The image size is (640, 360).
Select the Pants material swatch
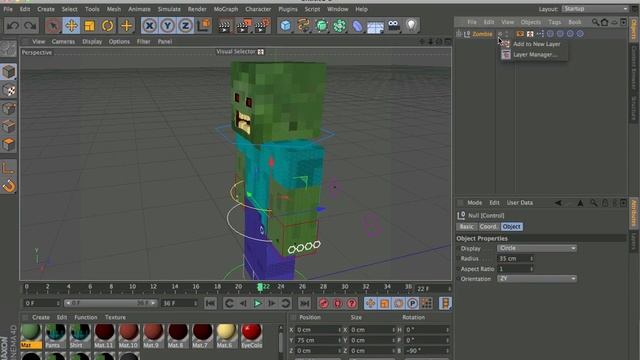coord(55,336)
